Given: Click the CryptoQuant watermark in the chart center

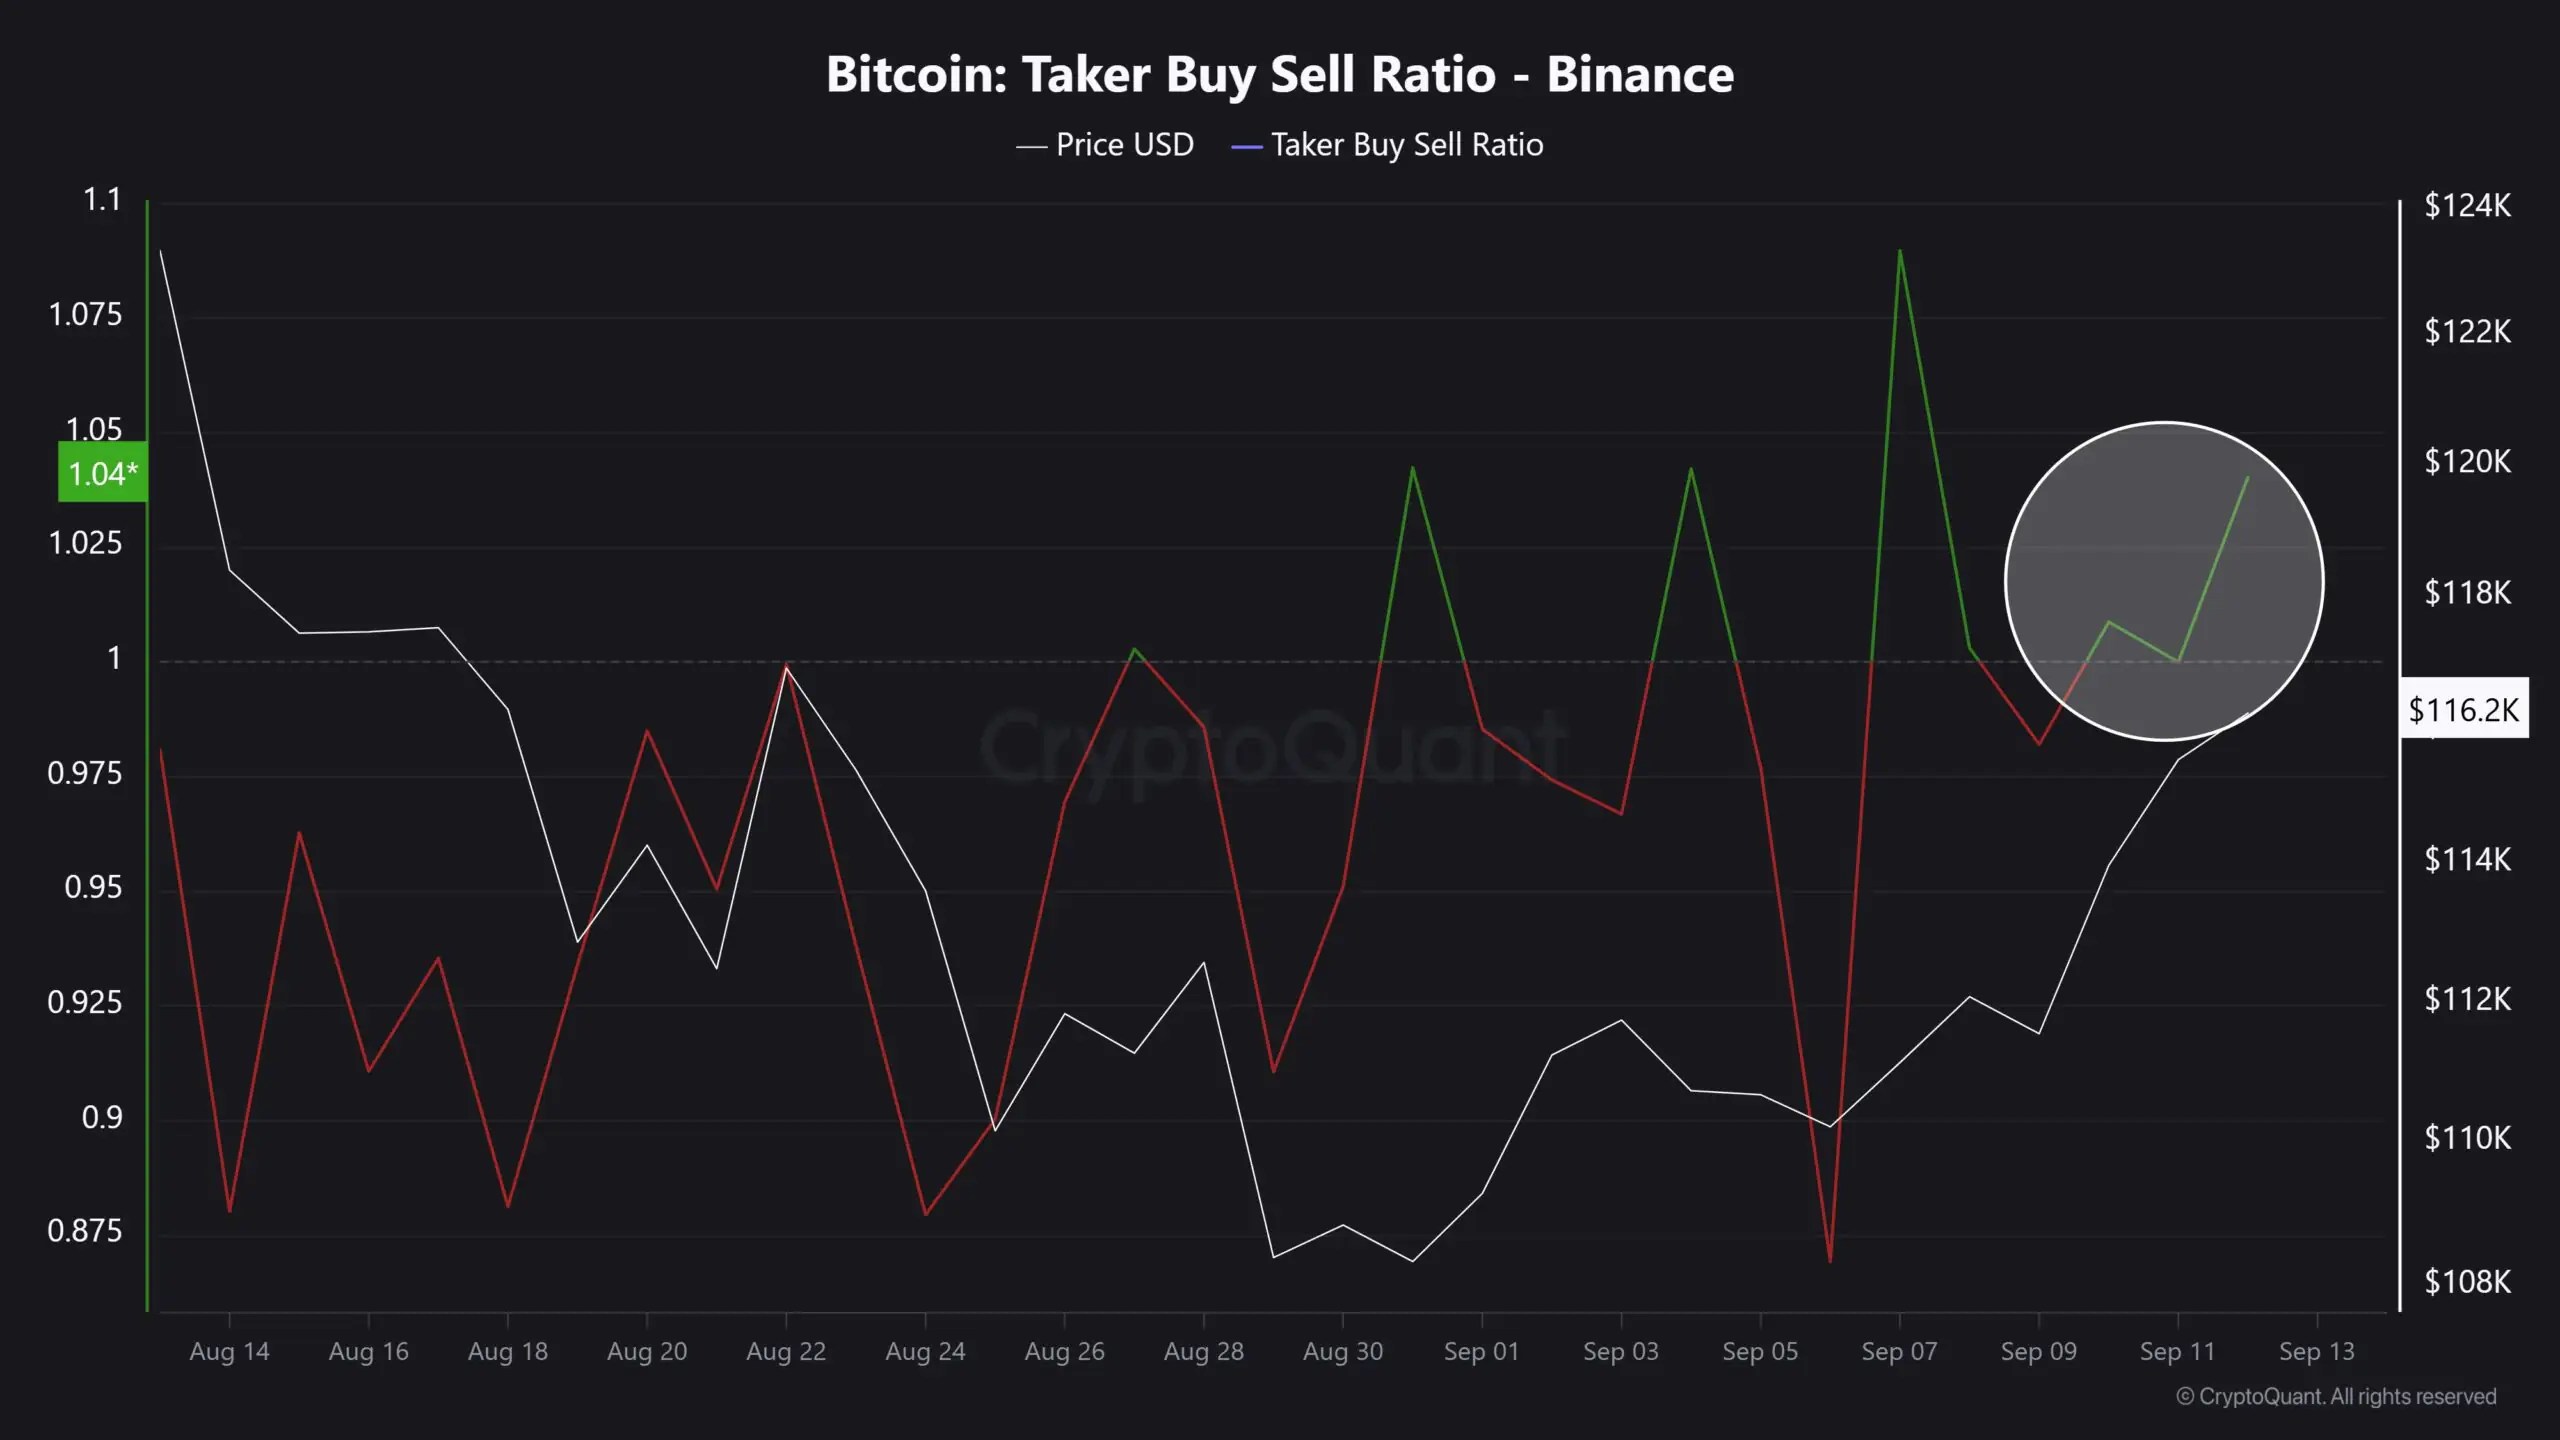Looking at the screenshot, I should (x=1272, y=745).
